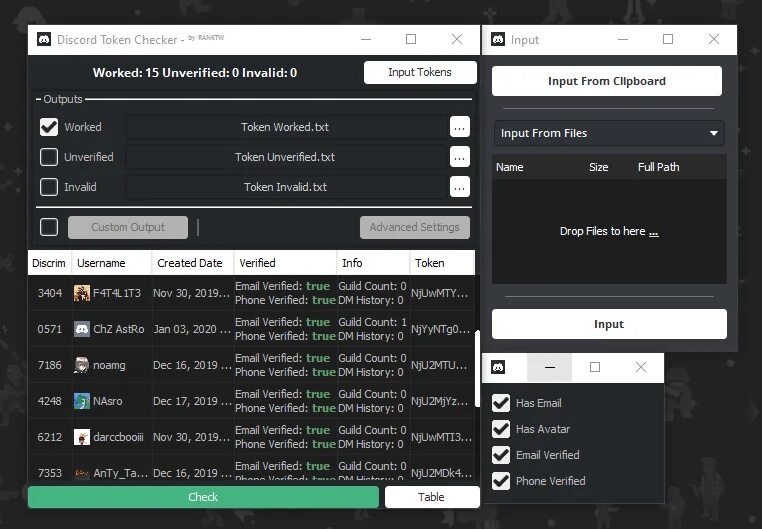Click AnTy_Ta... user avatar
The width and height of the screenshot is (762, 529).
82,473
